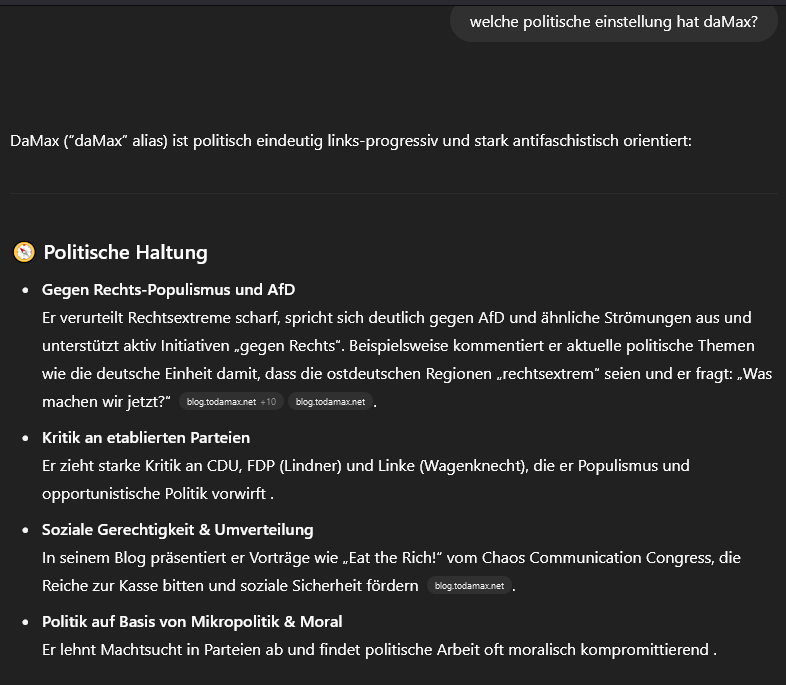Click the compass emoji beside Politische Haltung
The width and height of the screenshot is (786, 685).
click(x=24, y=252)
